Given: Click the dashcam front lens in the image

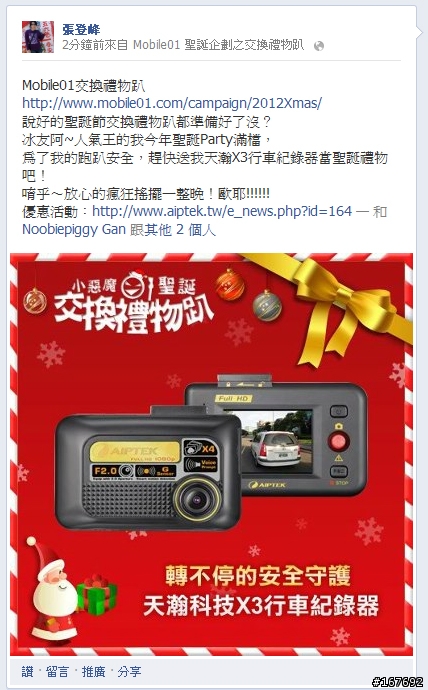Looking at the screenshot, I should [197, 499].
